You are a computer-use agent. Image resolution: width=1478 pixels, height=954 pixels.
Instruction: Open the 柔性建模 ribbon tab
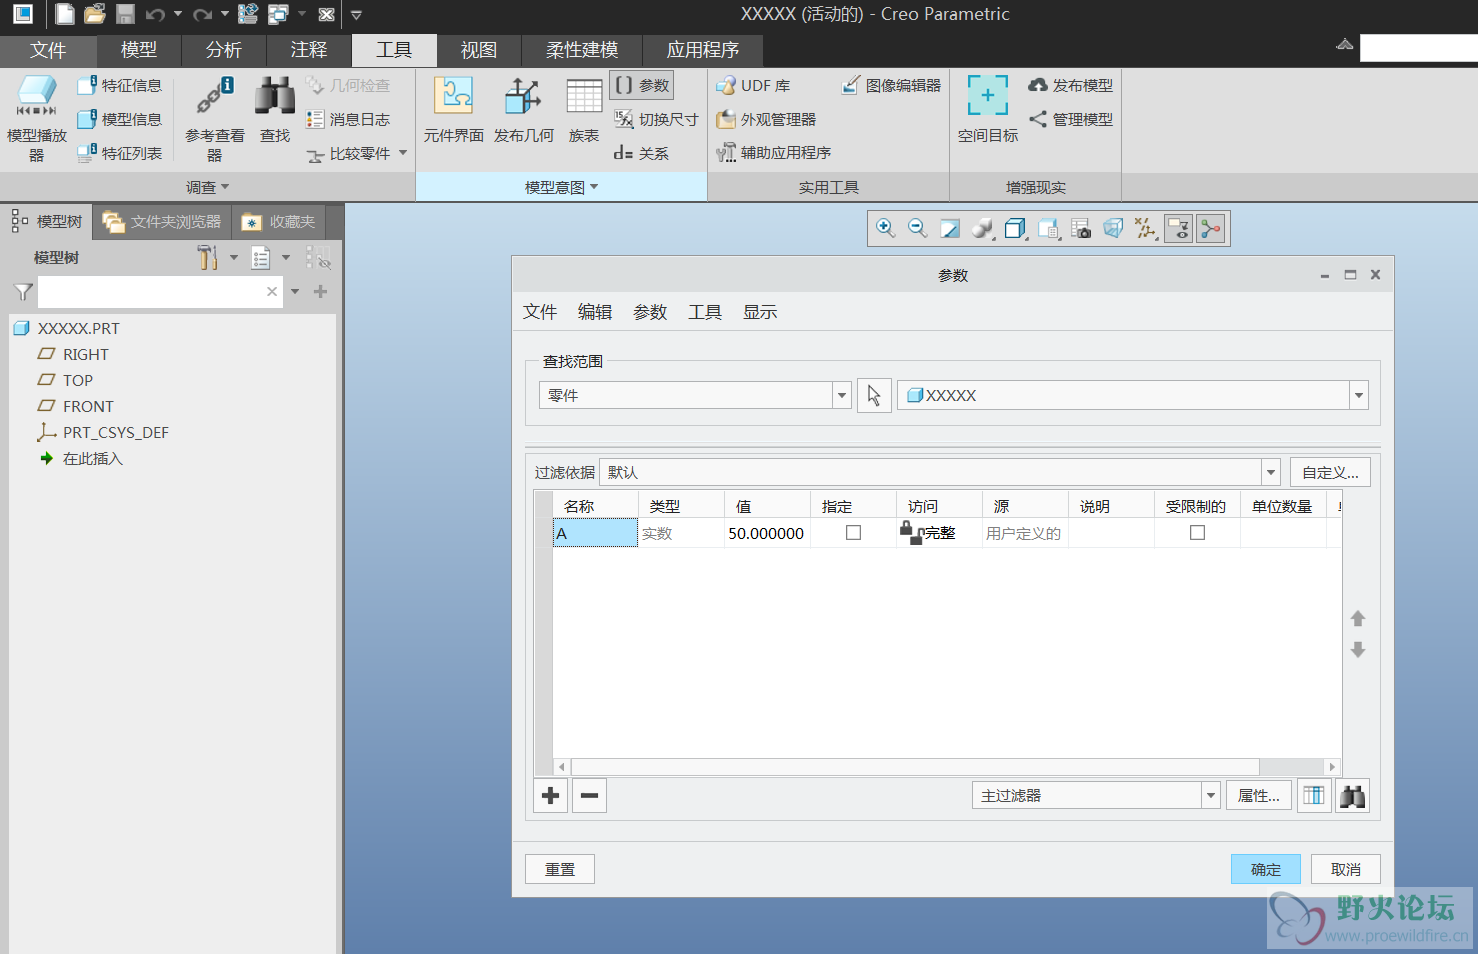[x=582, y=50]
